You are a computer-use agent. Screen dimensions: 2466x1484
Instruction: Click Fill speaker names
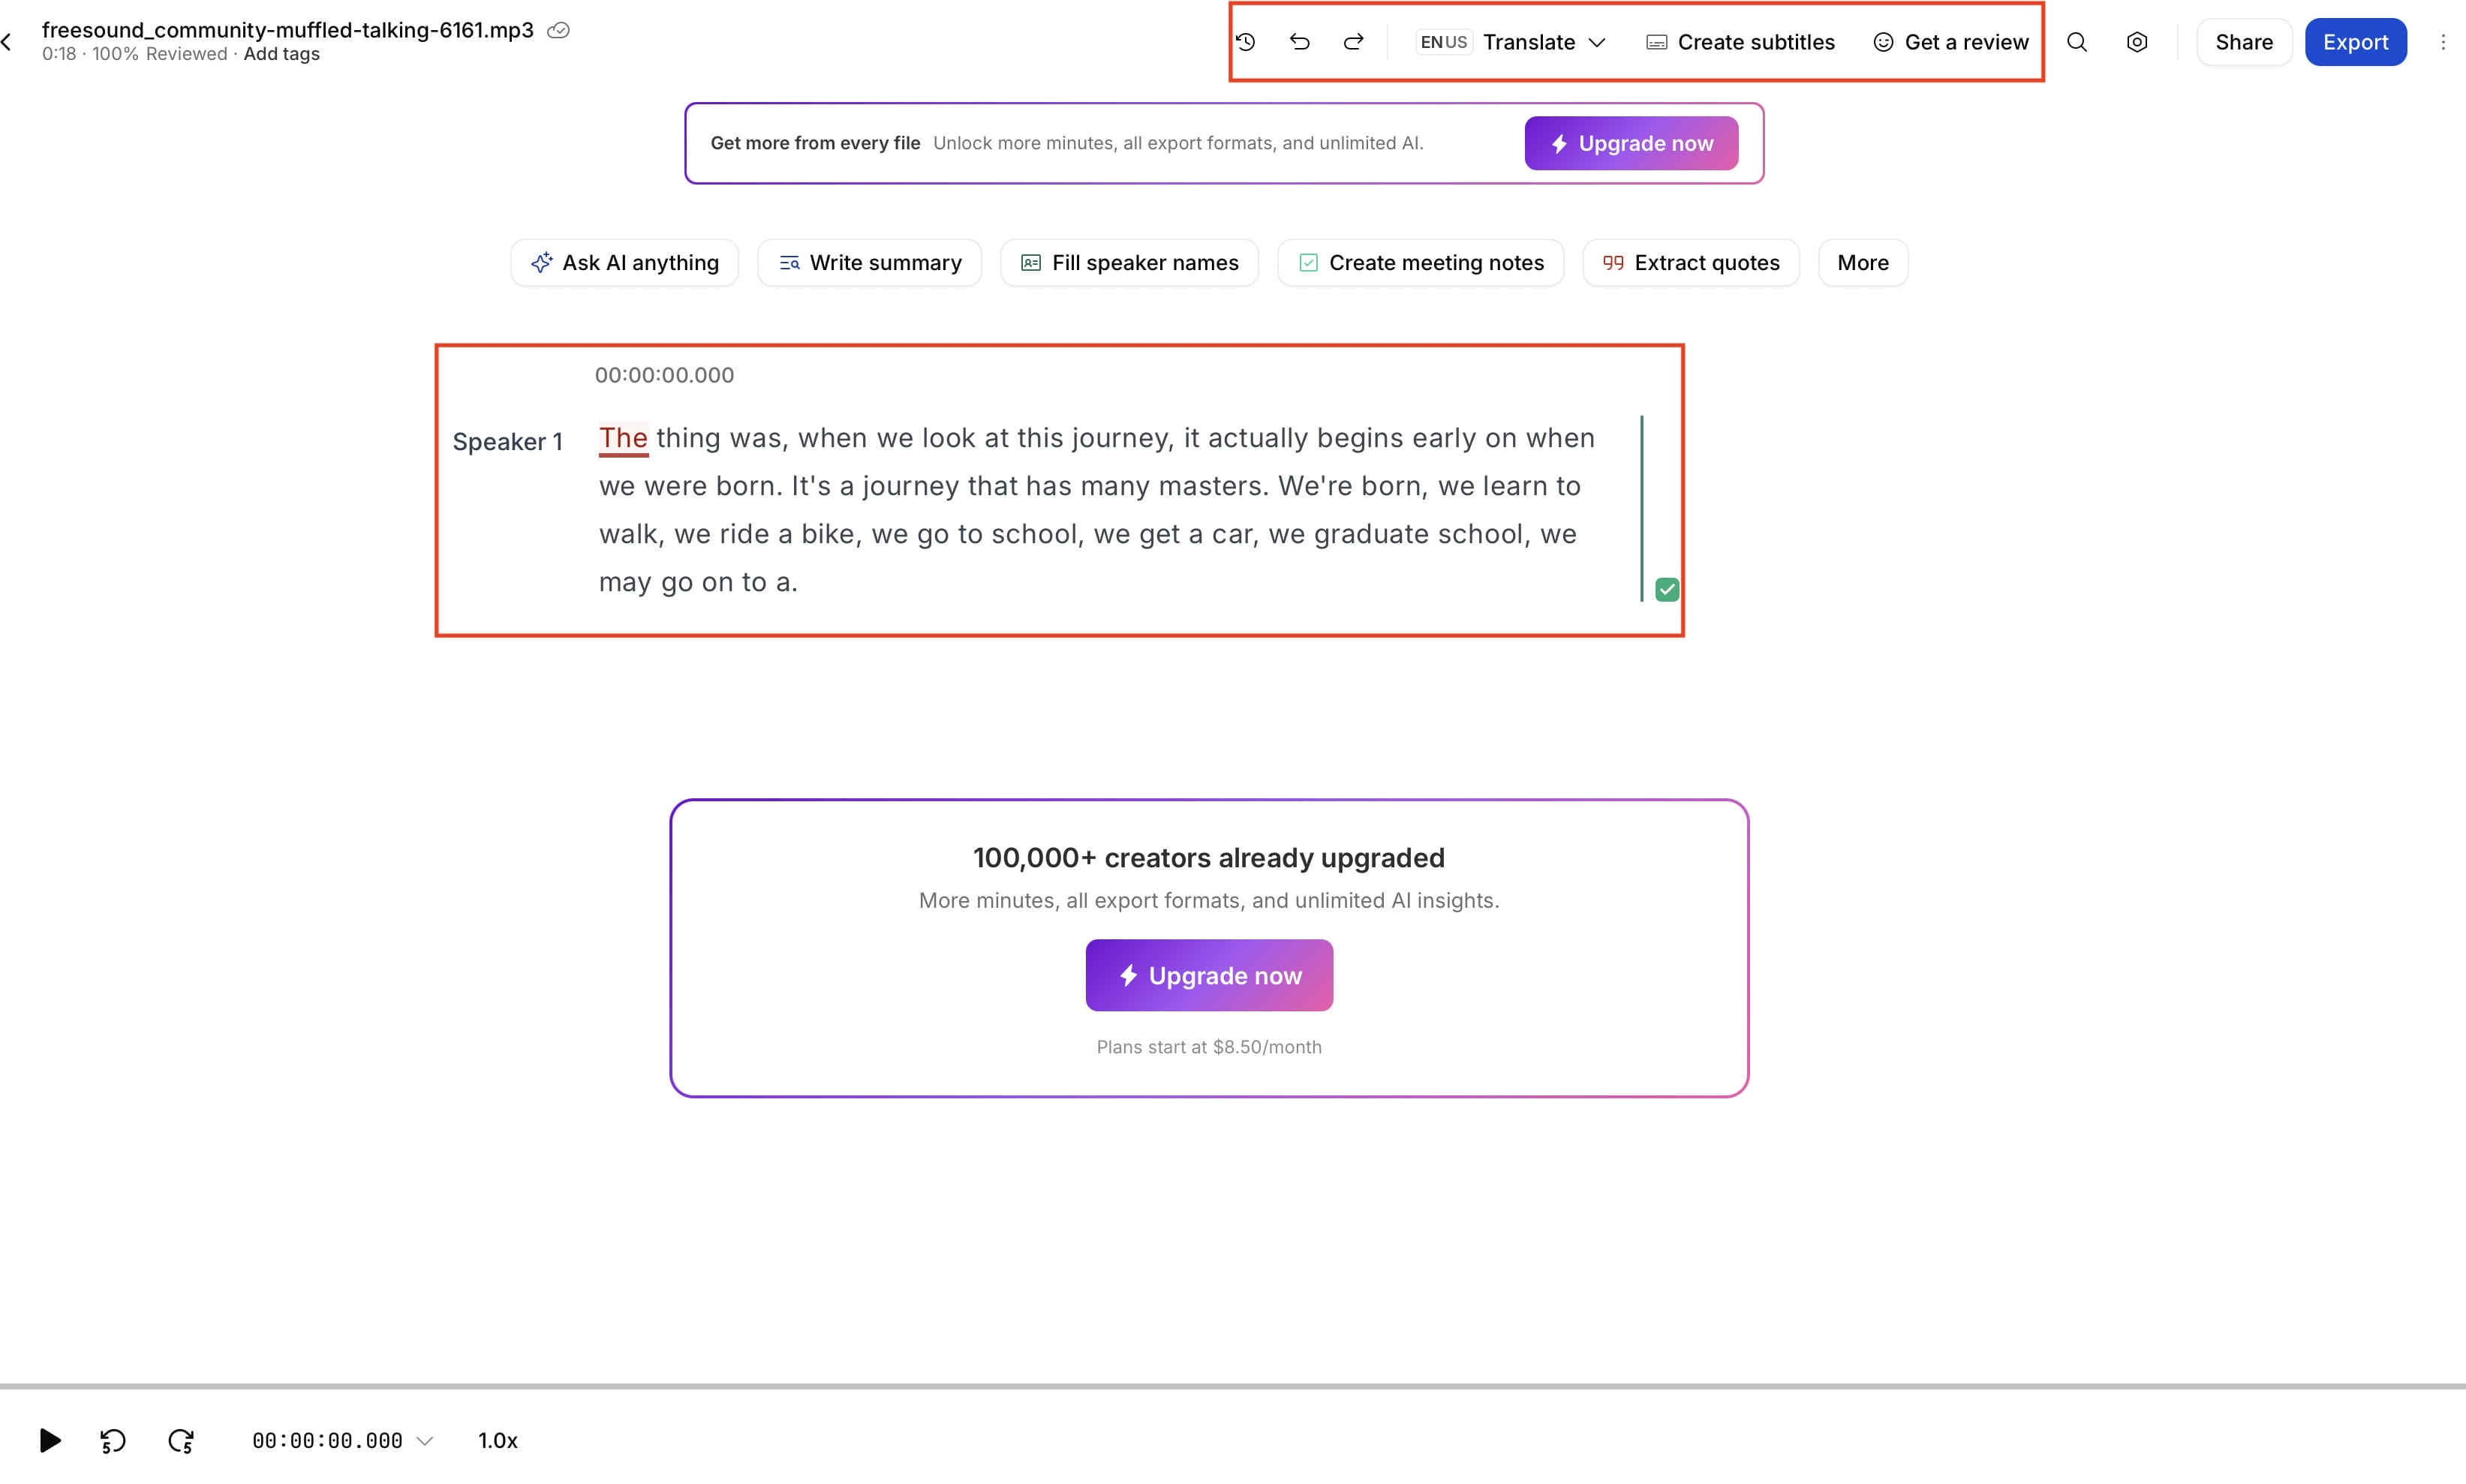point(1129,263)
